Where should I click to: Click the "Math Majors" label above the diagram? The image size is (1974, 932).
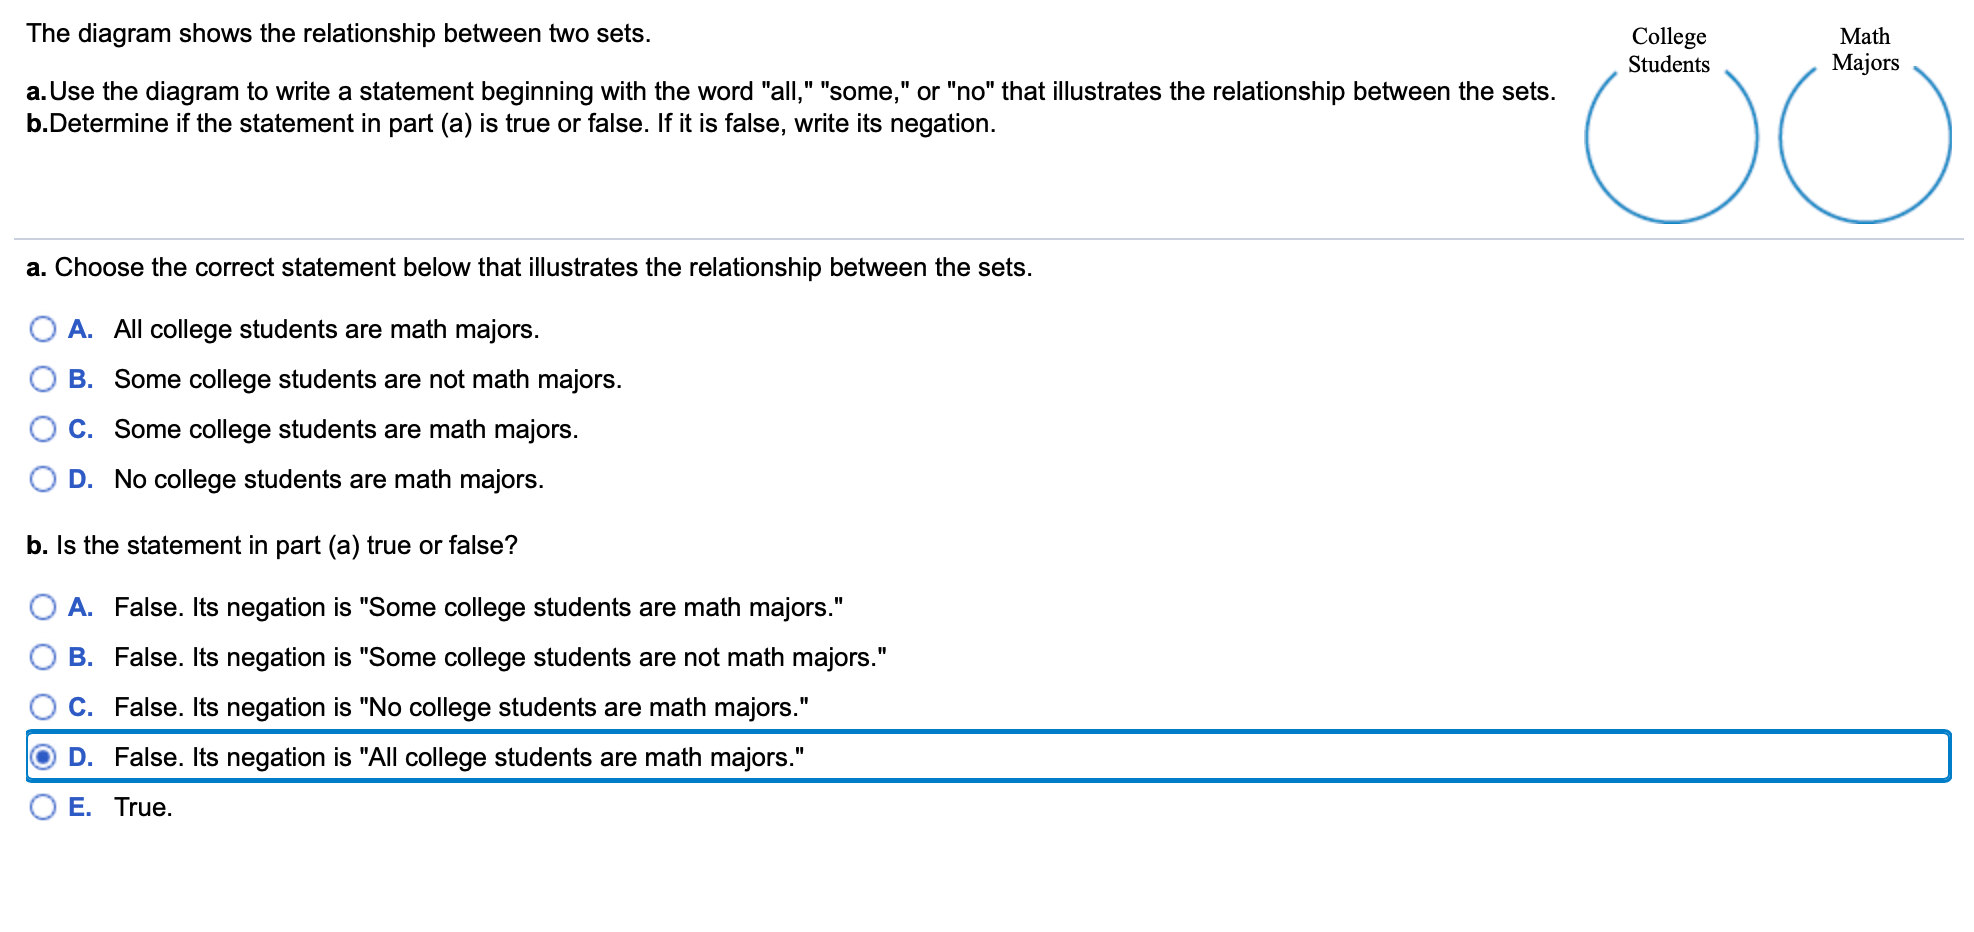tap(1866, 50)
